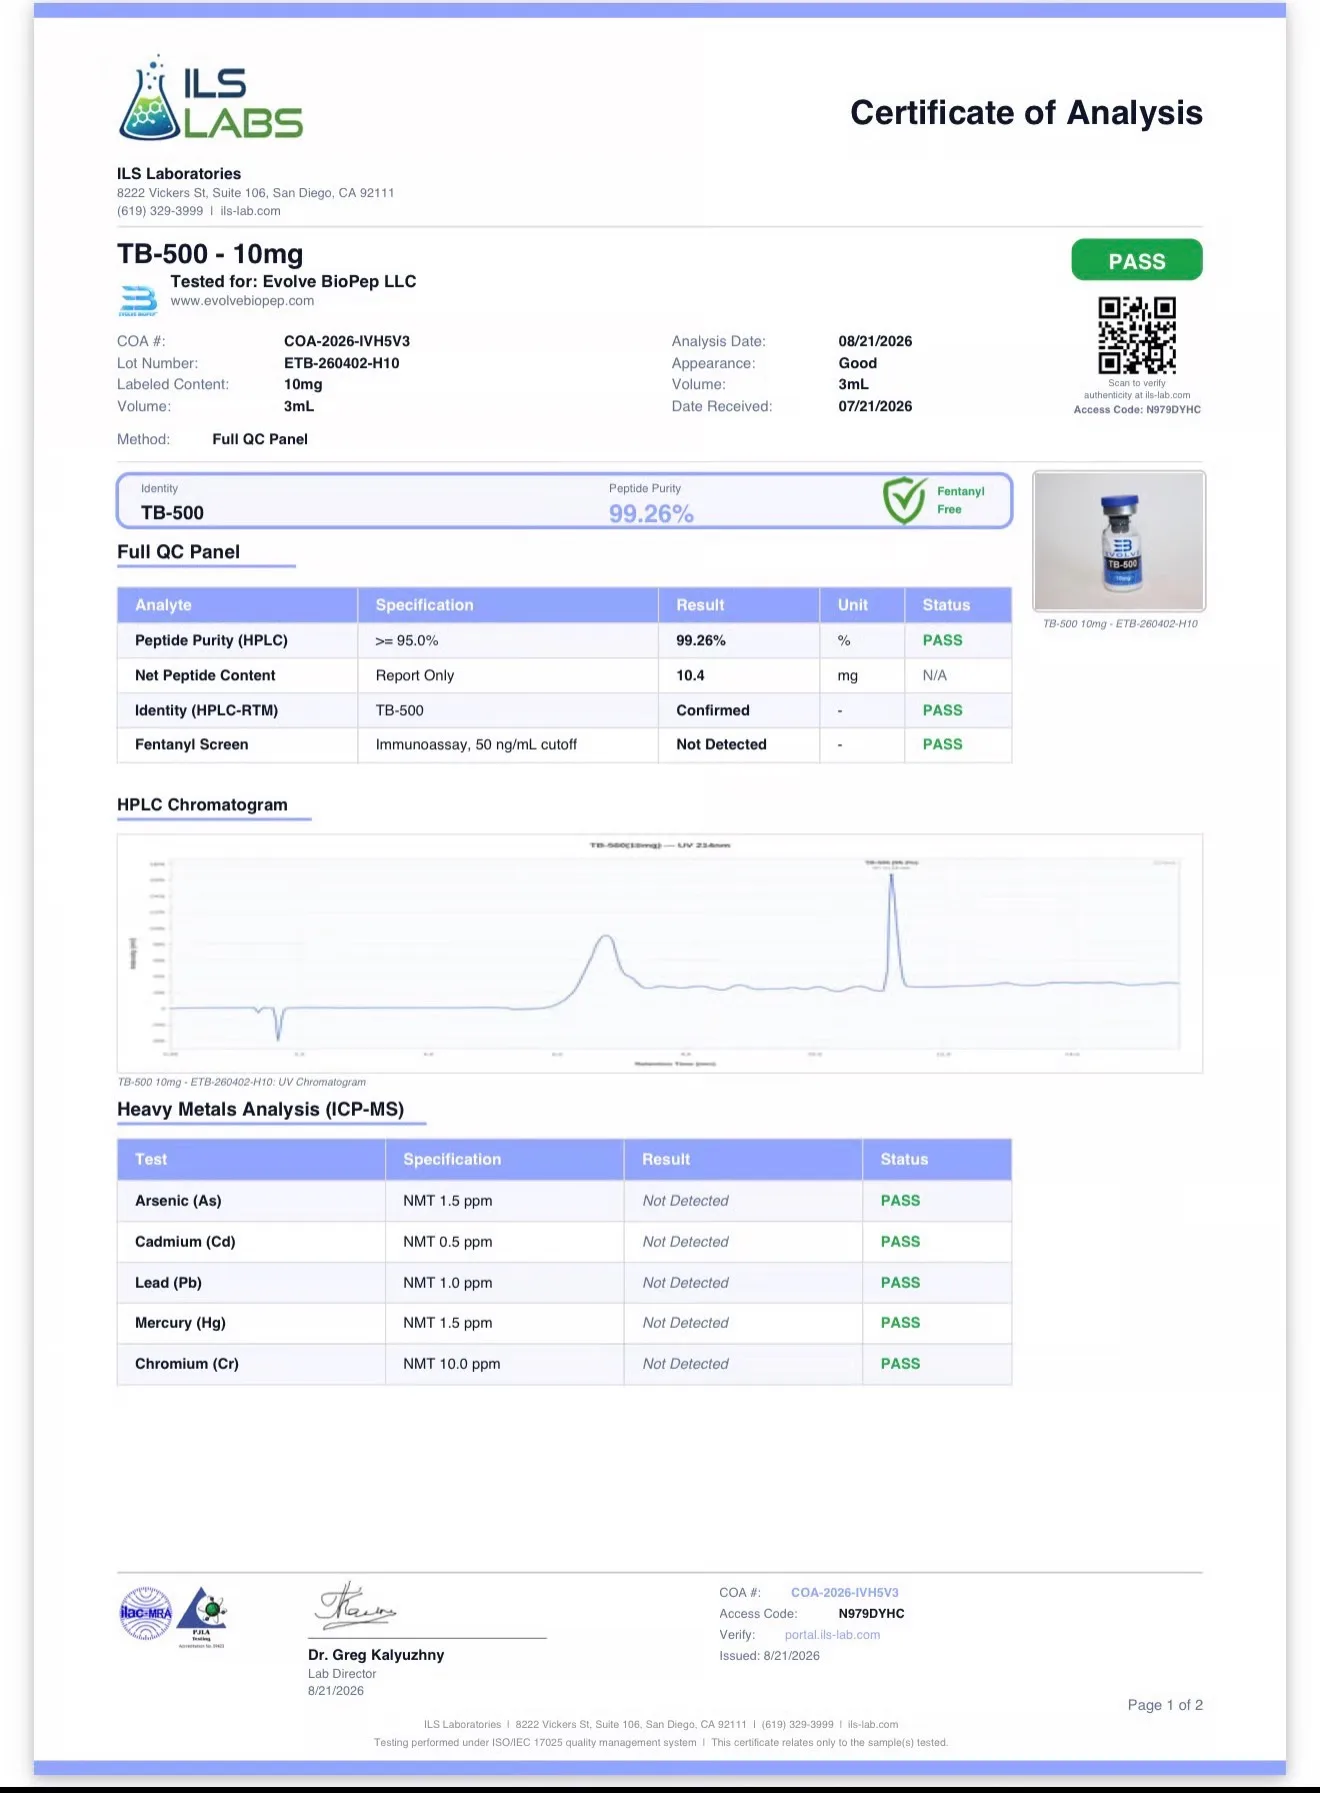Click the Analysis Date 08/21/2026 value
Screen dimensions: 1320x1793
875,341
